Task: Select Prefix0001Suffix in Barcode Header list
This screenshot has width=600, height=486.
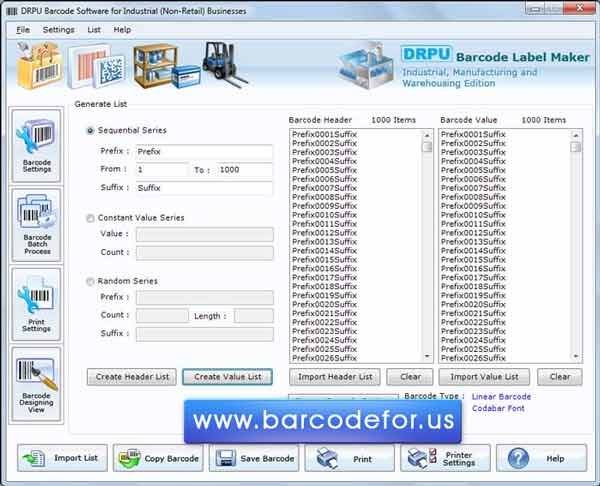Action: tap(324, 134)
